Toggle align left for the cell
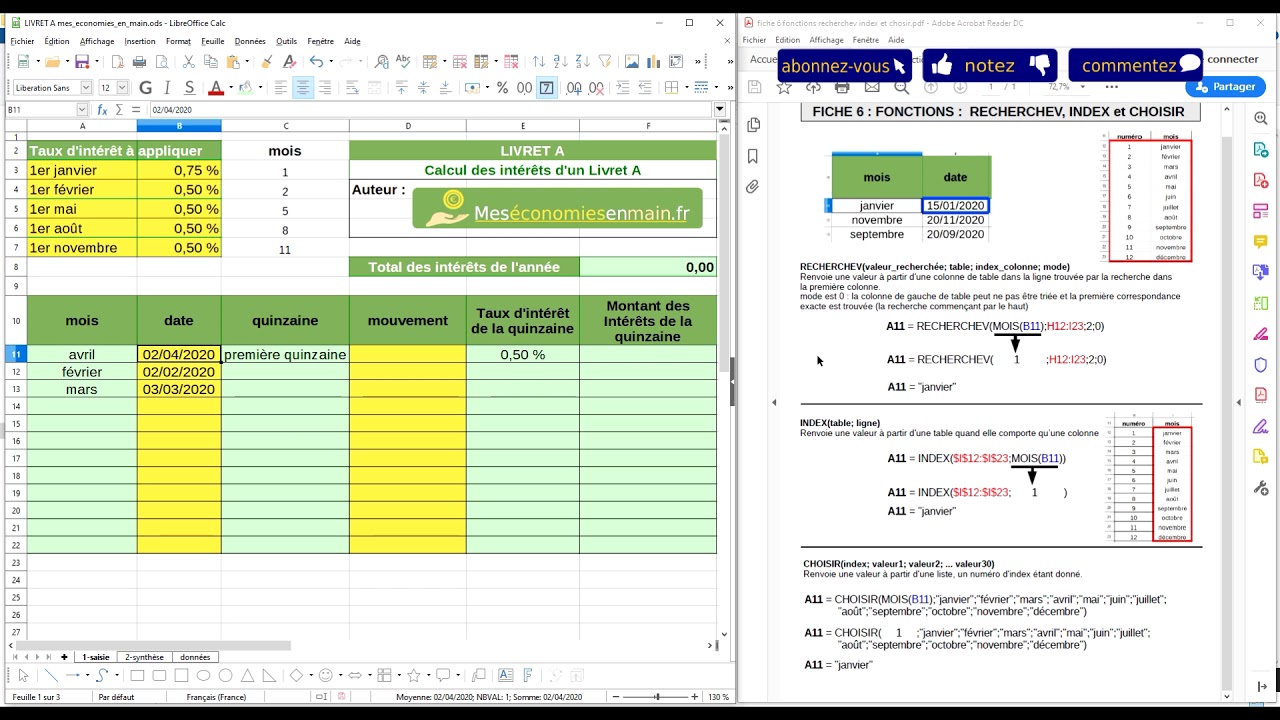1280x720 pixels. point(280,88)
